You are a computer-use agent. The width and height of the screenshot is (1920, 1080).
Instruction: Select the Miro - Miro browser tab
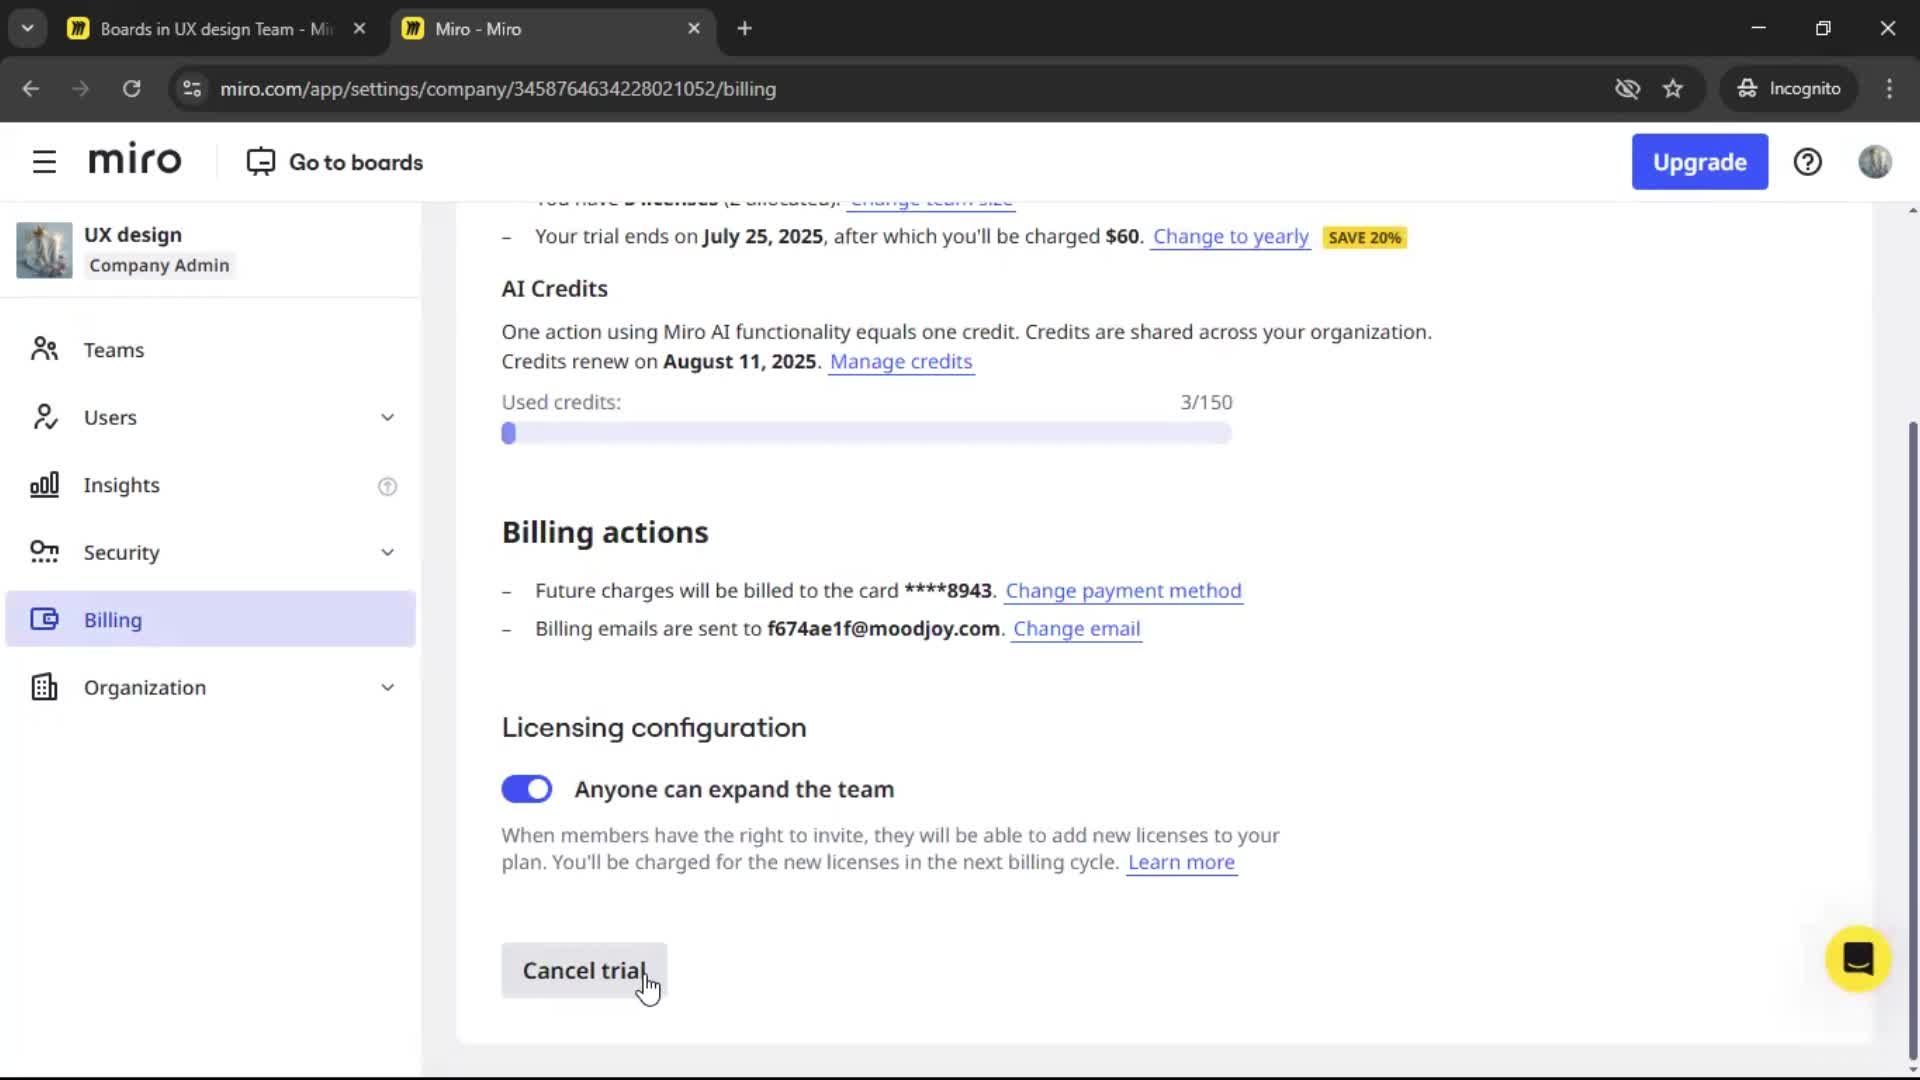(x=552, y=29)
